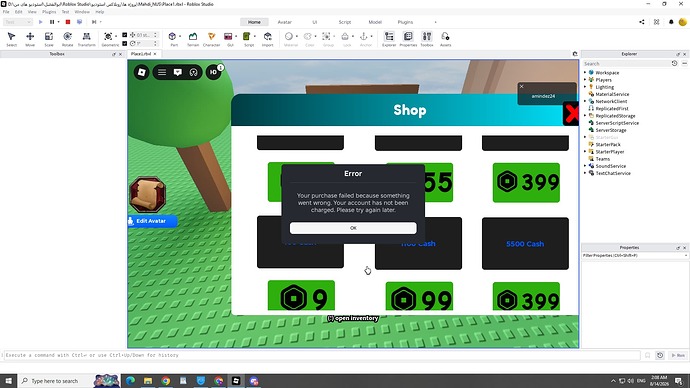Select the Move tool
Viewport: 690px width, 388px height.
[30, 39]
